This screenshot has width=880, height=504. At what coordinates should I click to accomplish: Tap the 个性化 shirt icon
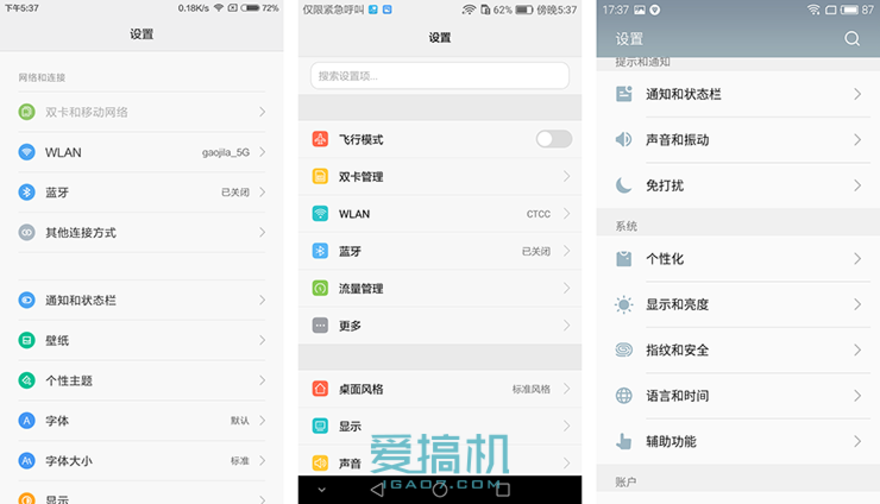624,259
